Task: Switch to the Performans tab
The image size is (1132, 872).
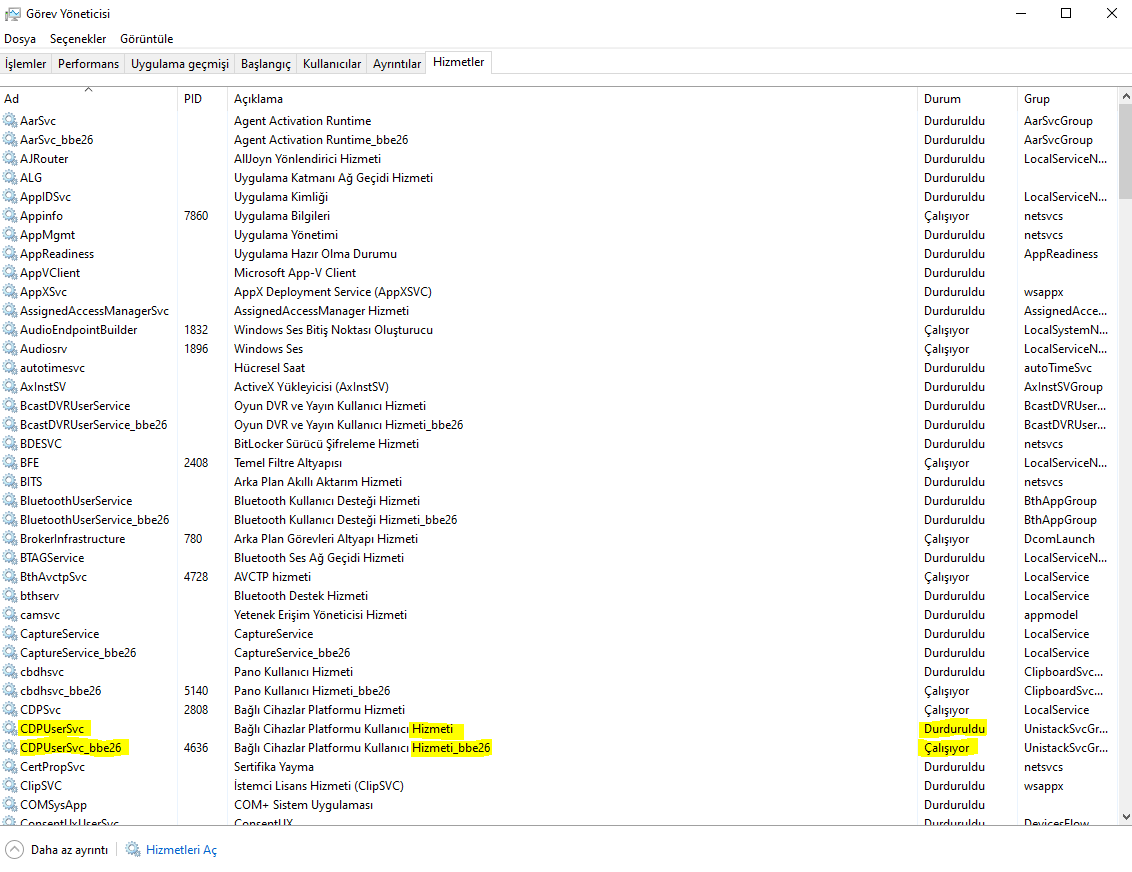Action: tap(88, 64)
